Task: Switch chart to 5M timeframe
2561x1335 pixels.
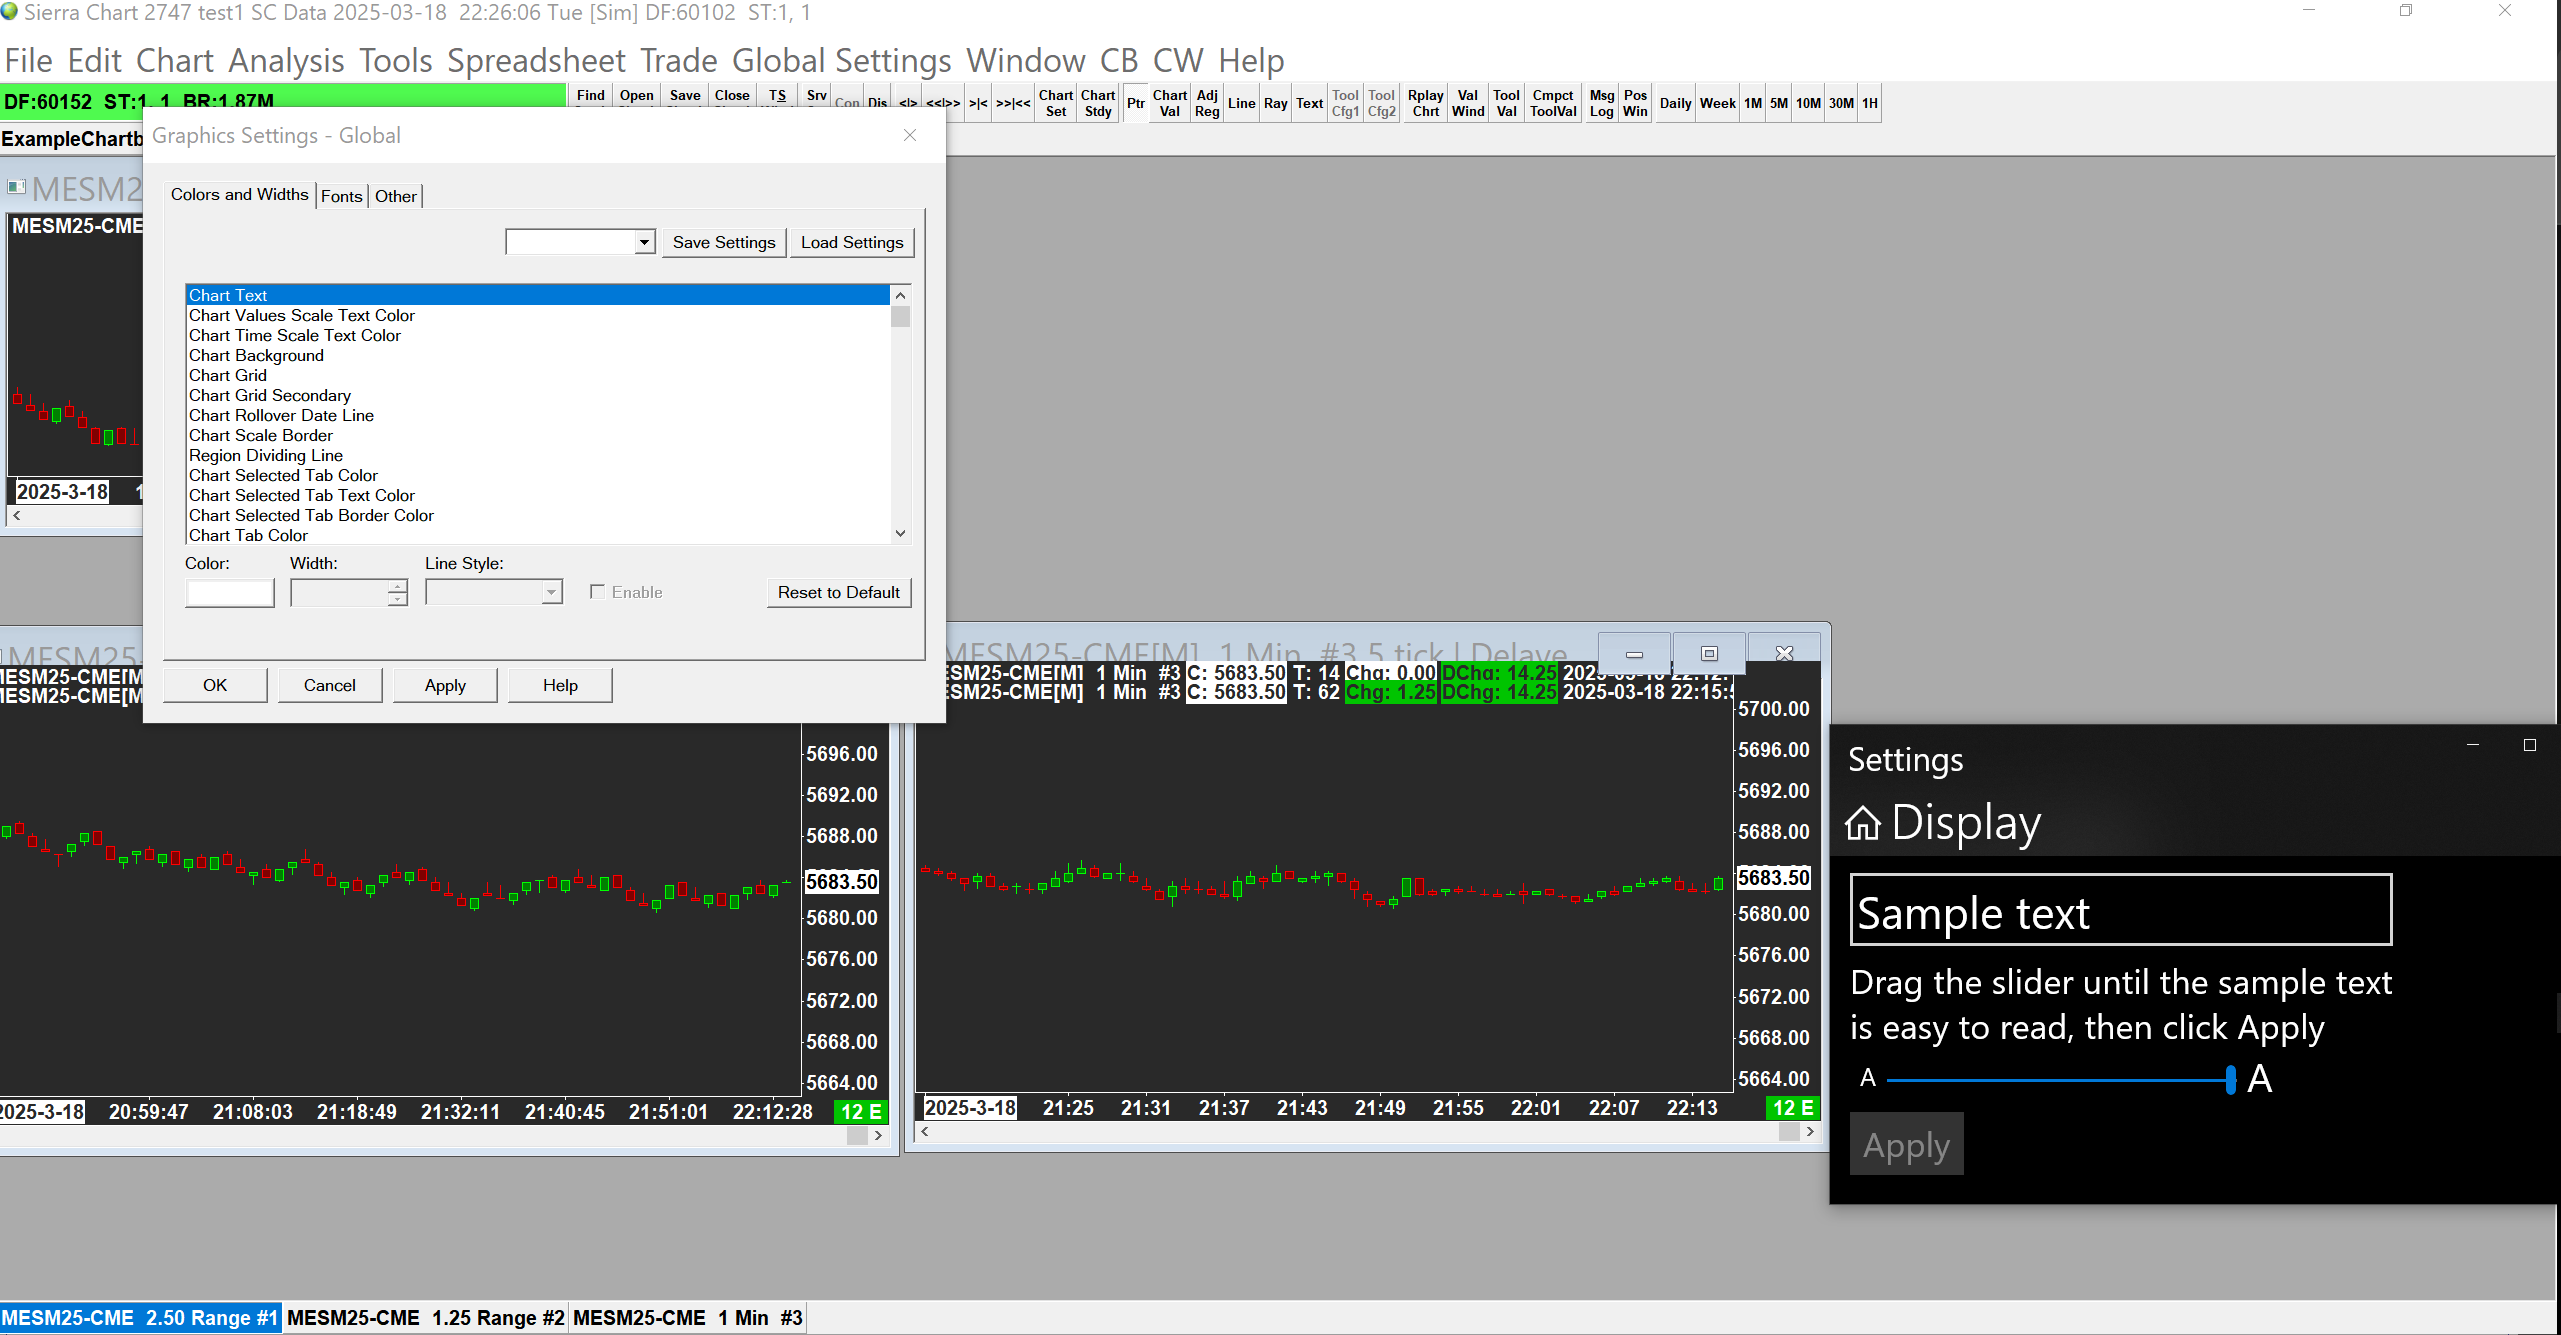Action: (x=1778, y=103)
